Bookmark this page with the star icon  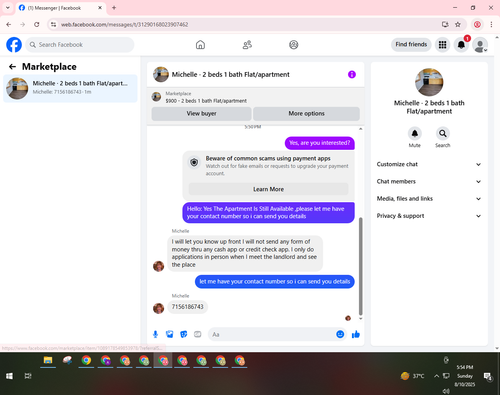(x=458, y=24)
